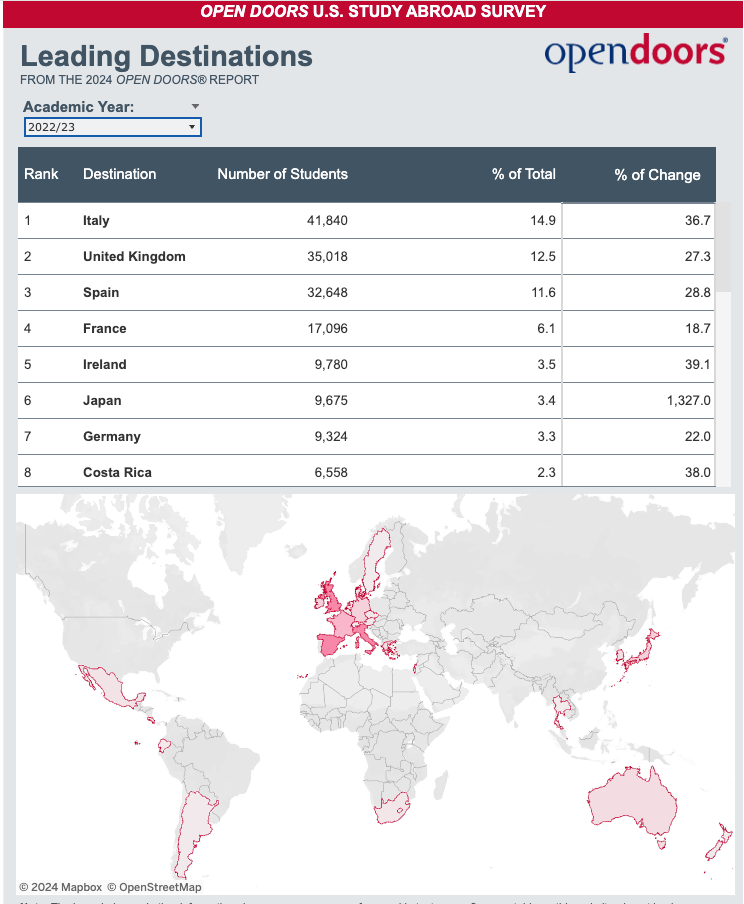Click Costa Rica's student count 6,558
Screen dimensions: 744x904
tap(331, 473)
